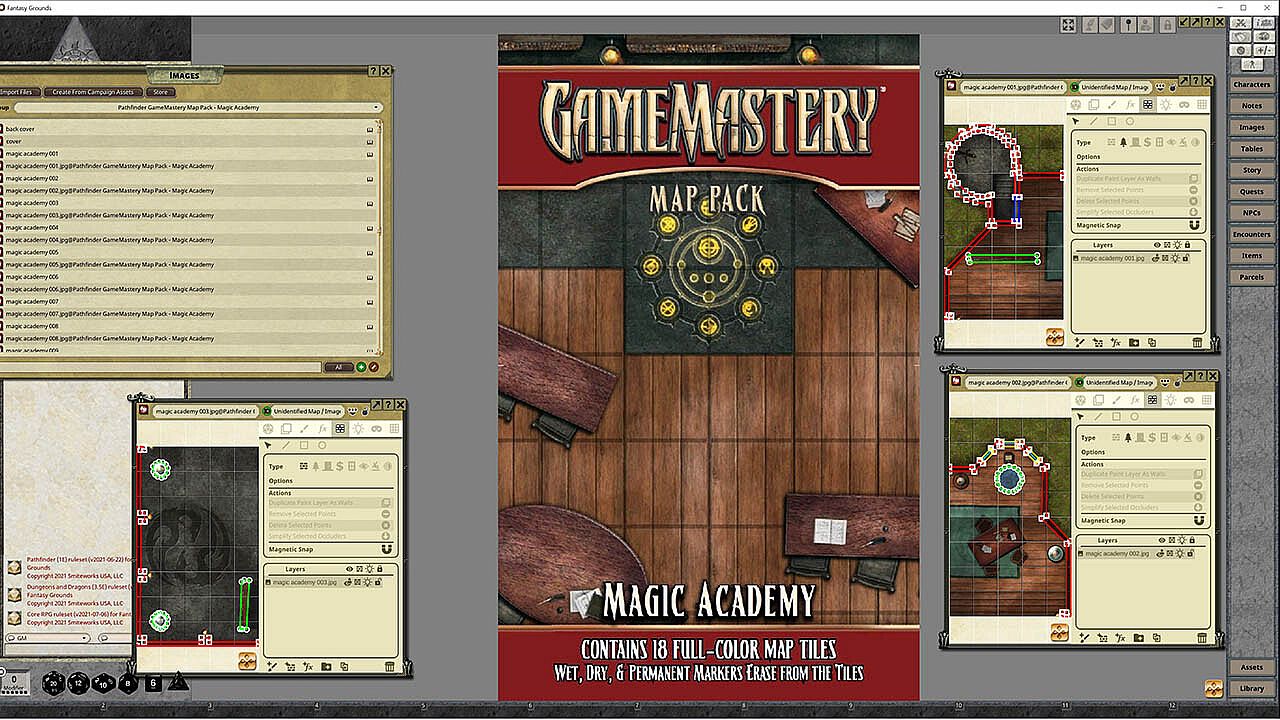Open magic academy 004 image entry
The height and width of the screenshot is (720, 1280).
coord(33,228)
